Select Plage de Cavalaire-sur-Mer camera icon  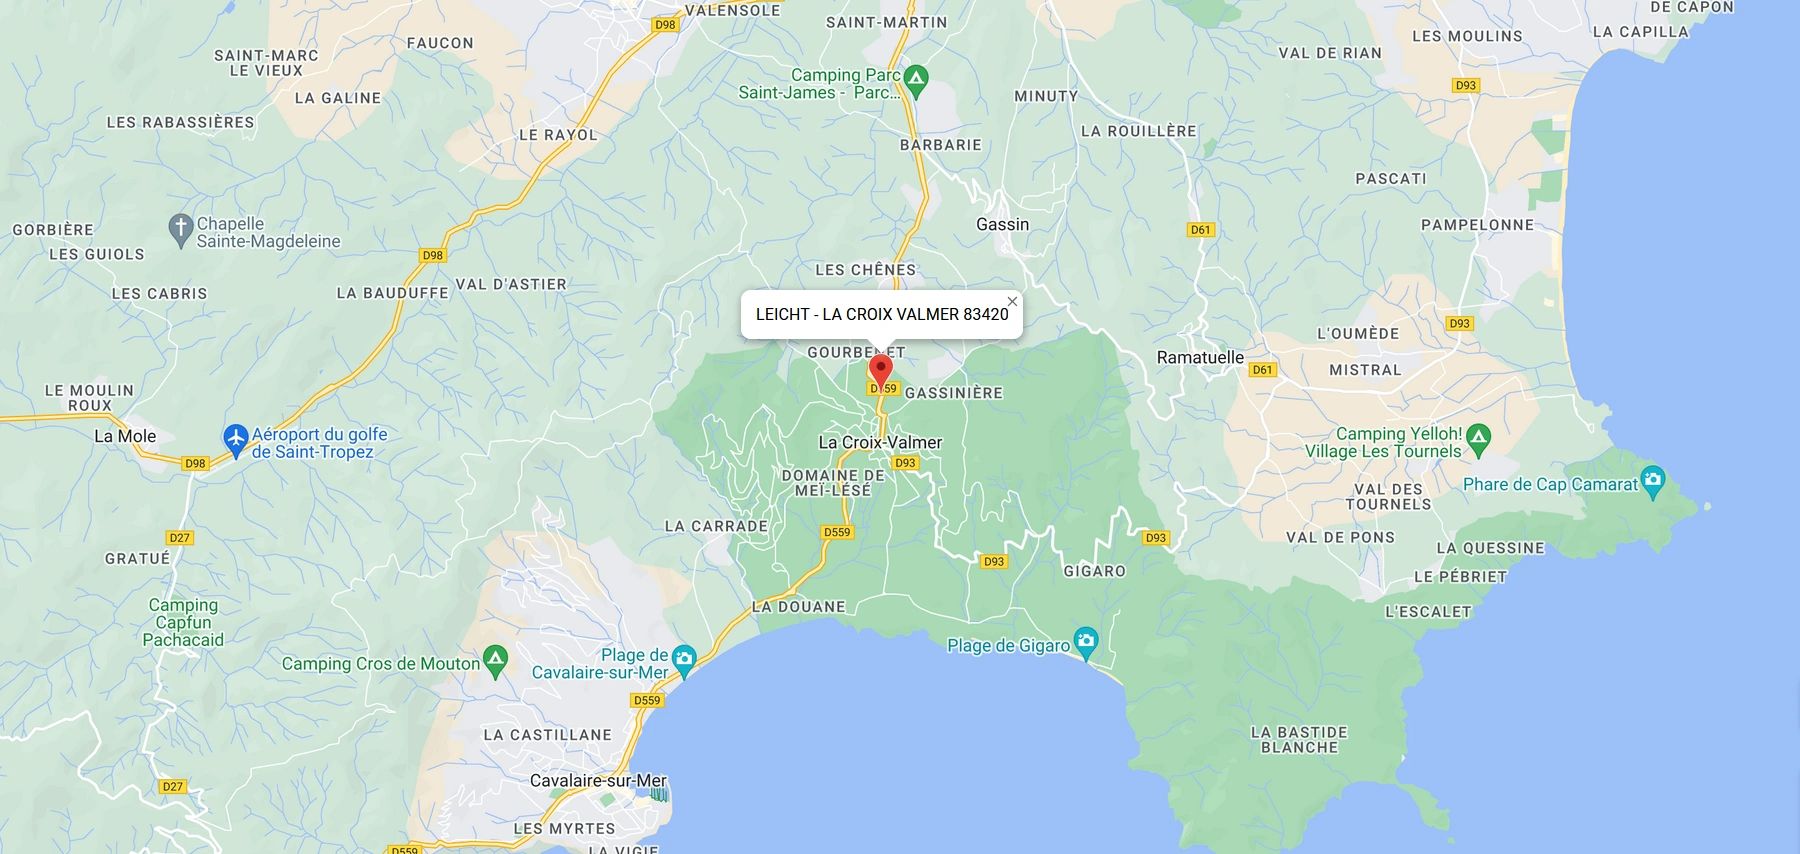(684, 659)
